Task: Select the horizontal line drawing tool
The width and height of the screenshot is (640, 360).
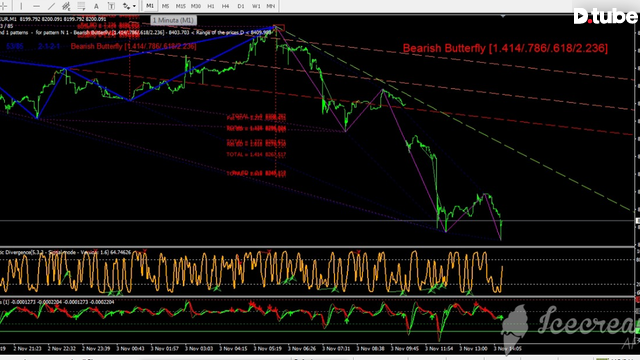Action: pyautogui.click(x=36, y=6)
